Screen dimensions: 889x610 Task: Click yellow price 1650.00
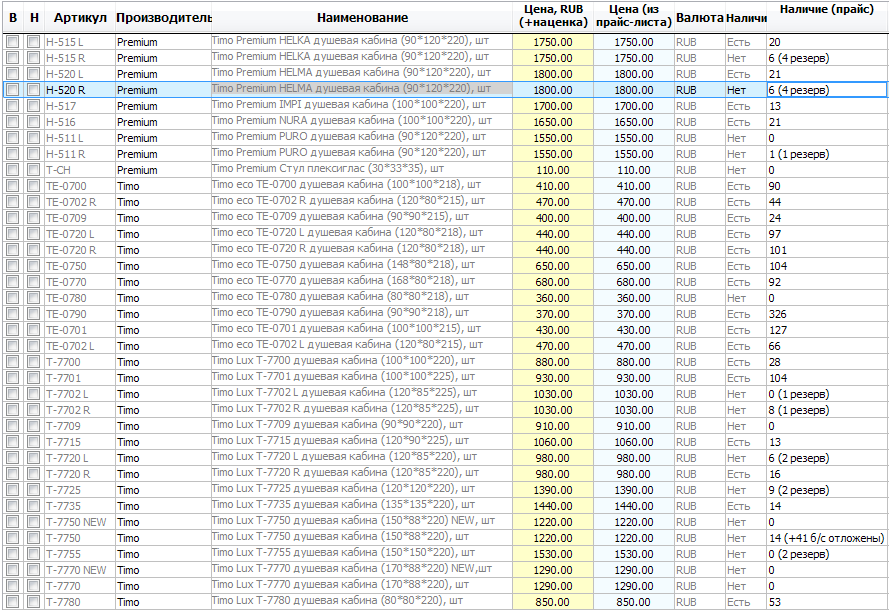pyautogui.click(x=553, y=122)
